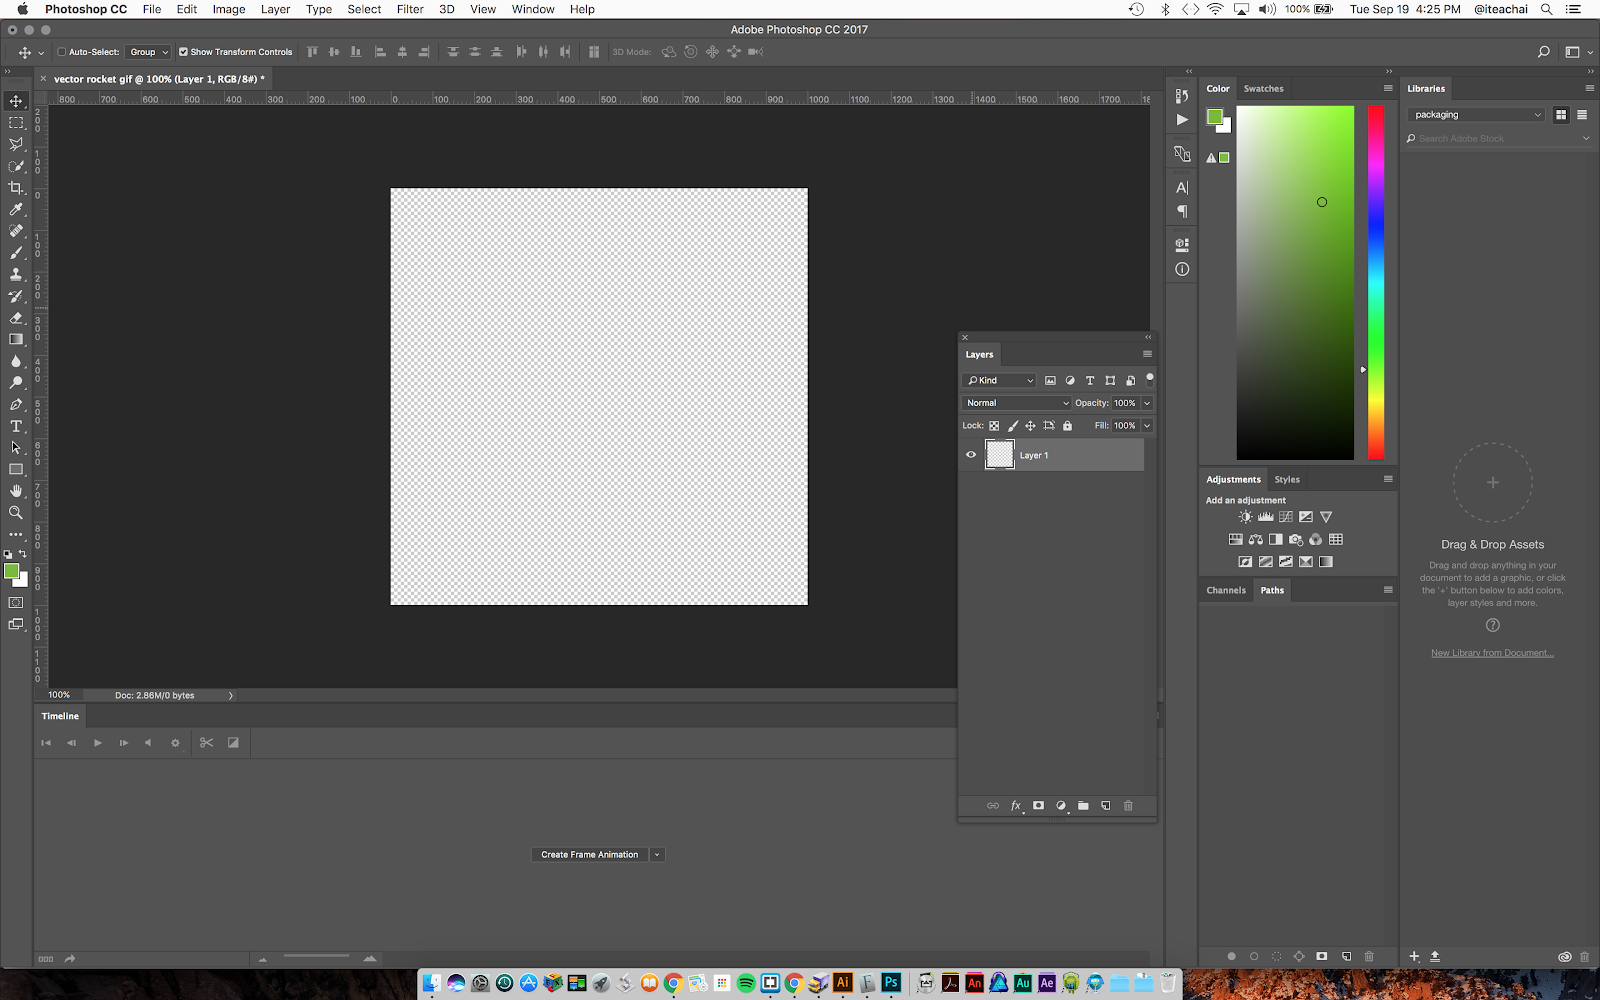This screenshot has height=1000, width=1600.
Task: Add layer style with fx icon
Action: (x=1016, y=806)
